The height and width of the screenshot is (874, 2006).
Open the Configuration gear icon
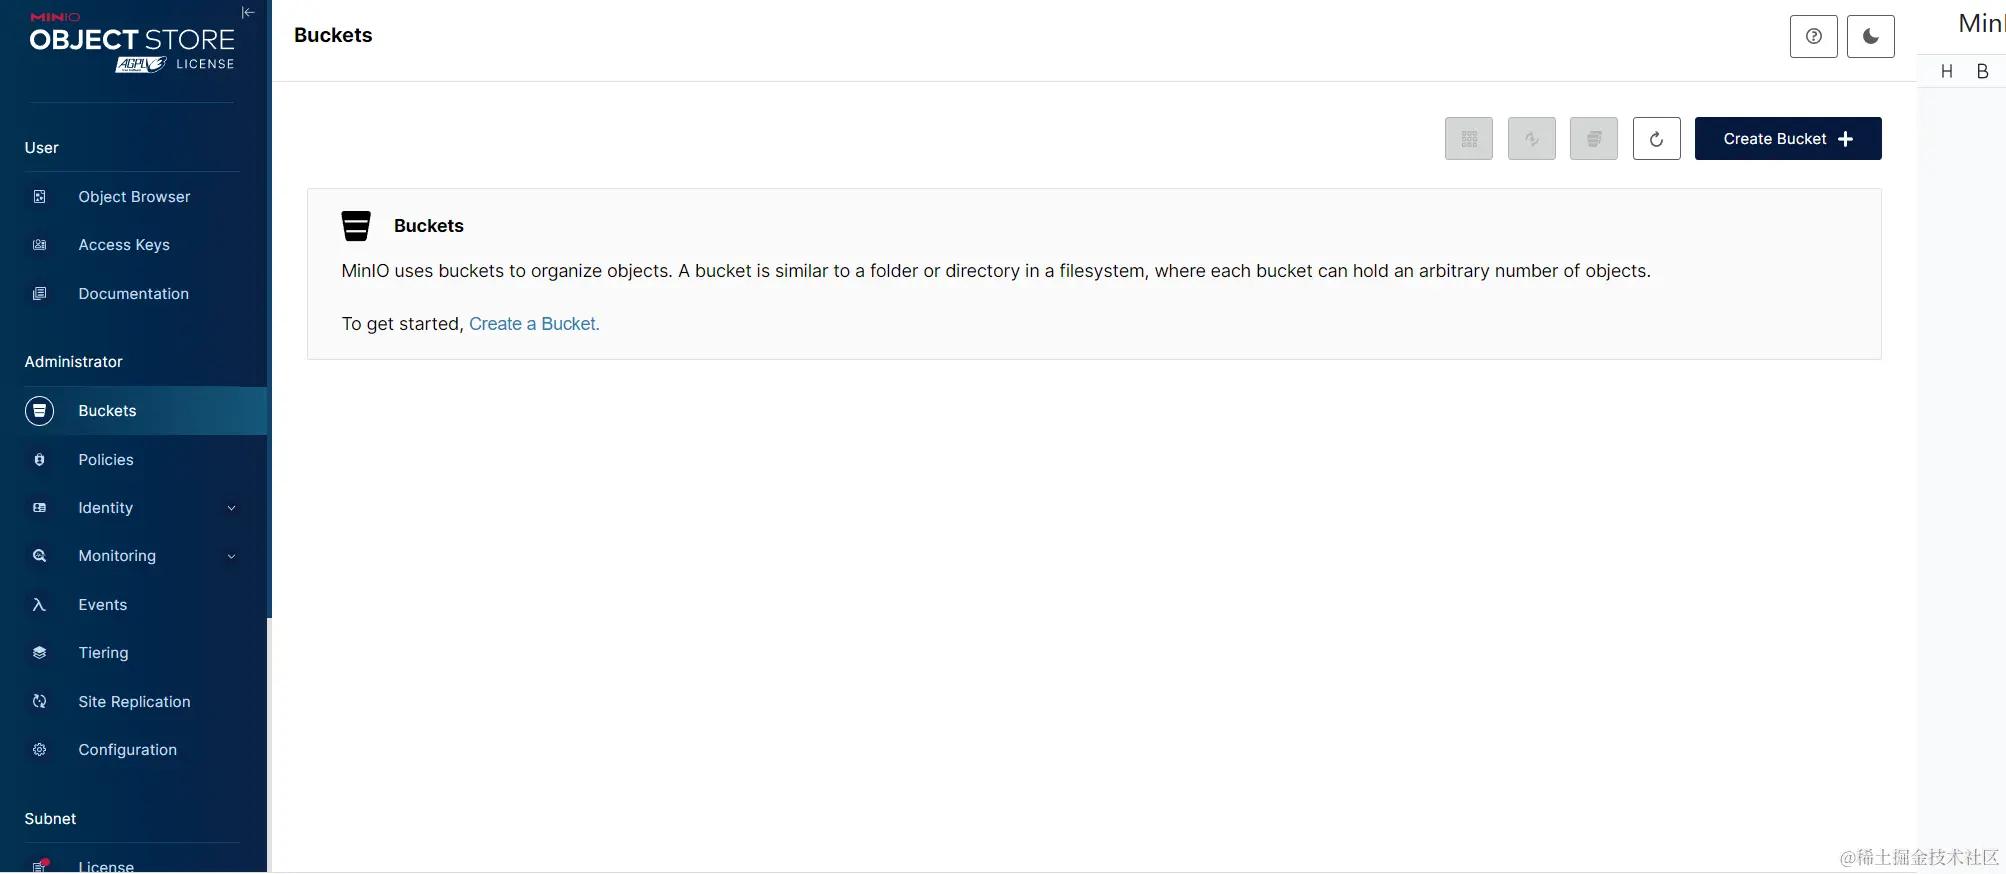[40, 750]
